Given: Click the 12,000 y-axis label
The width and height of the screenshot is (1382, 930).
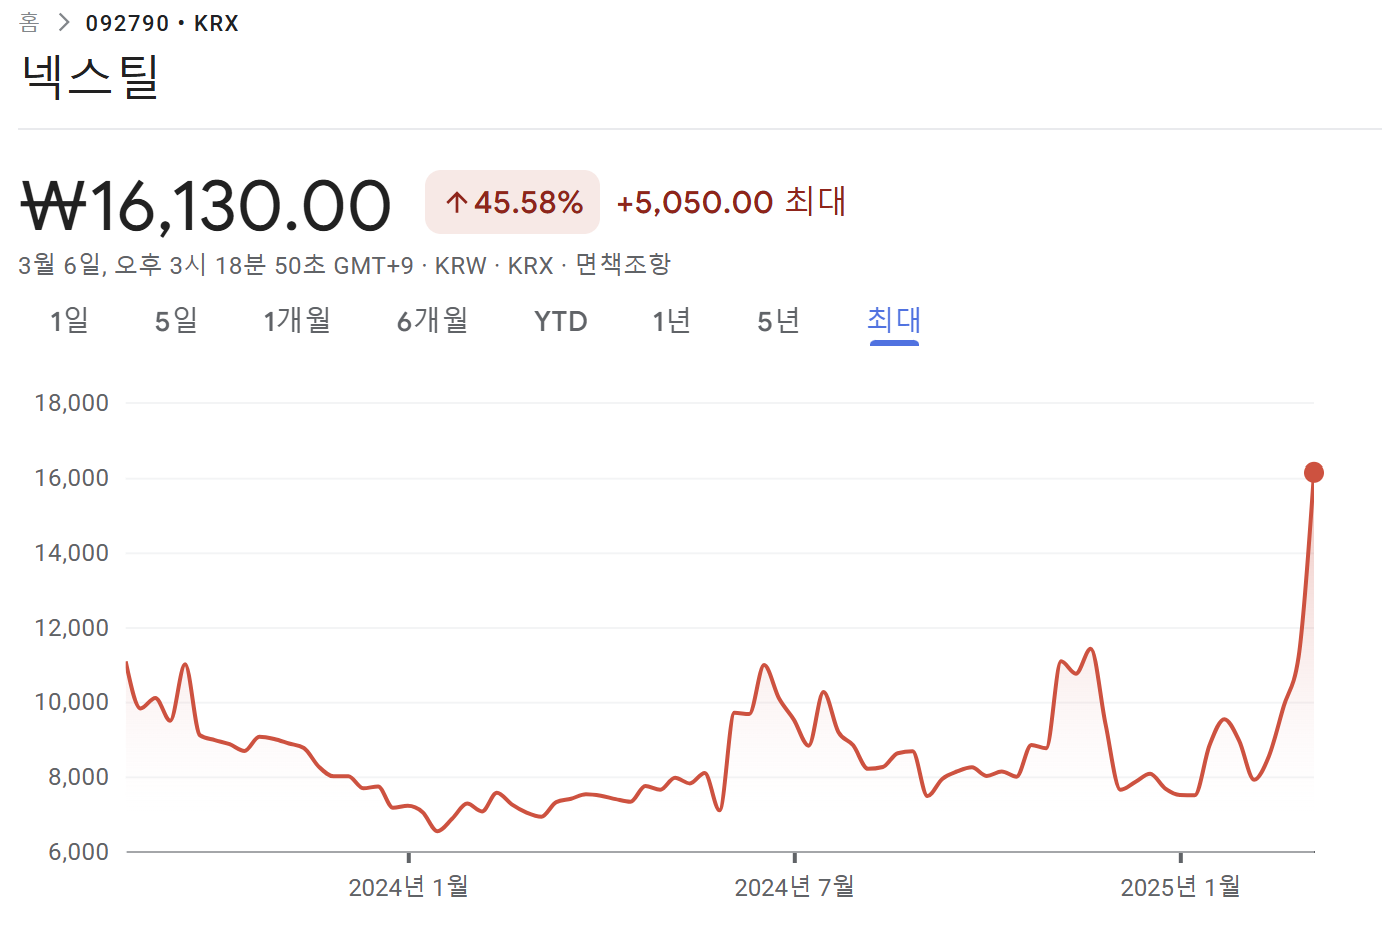Looking at the screenshot, I should pyautogui.click(x=72, y=628).
